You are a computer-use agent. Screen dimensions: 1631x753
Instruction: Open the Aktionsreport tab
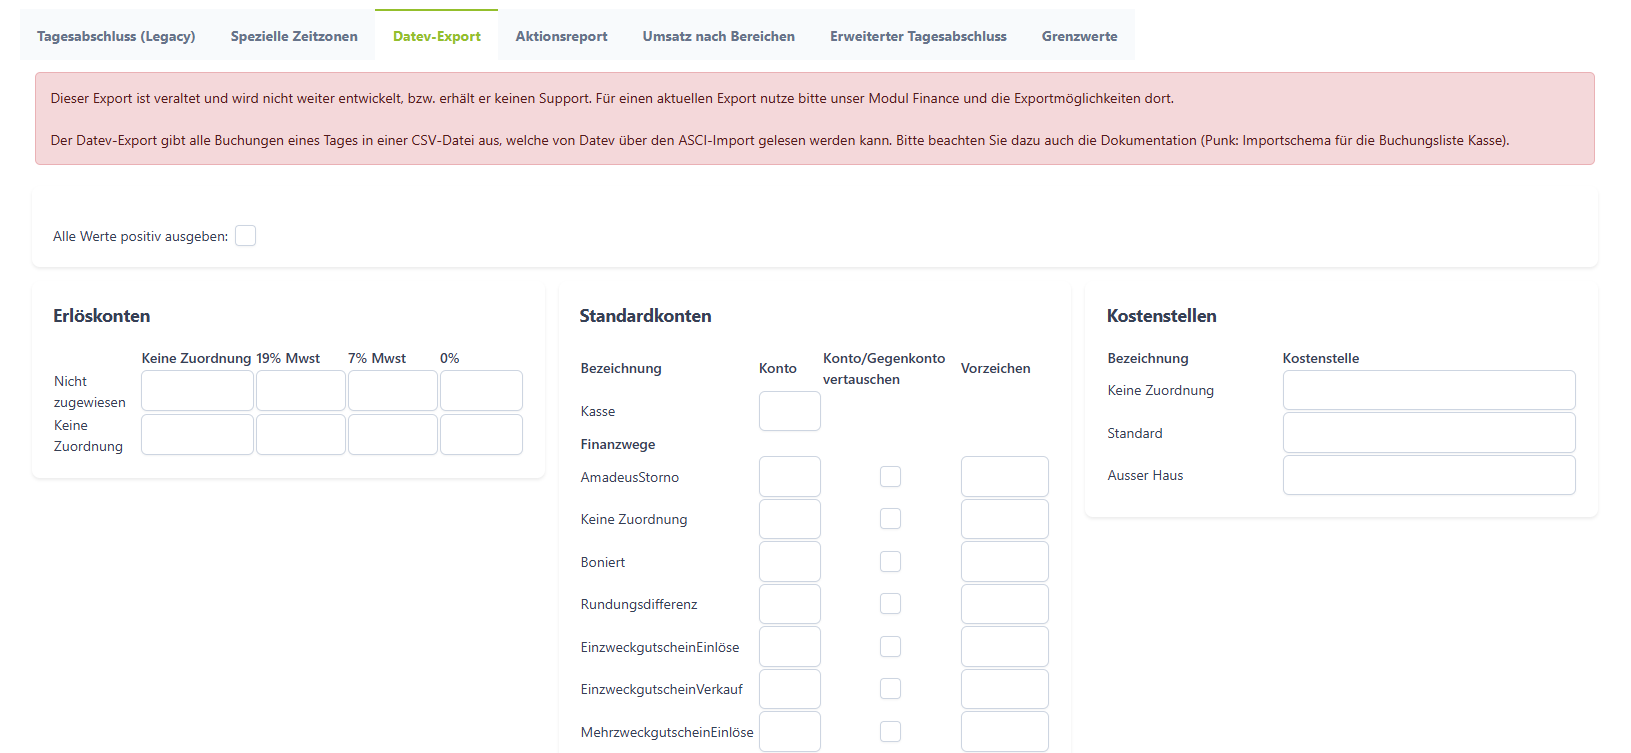coord(561,36)
